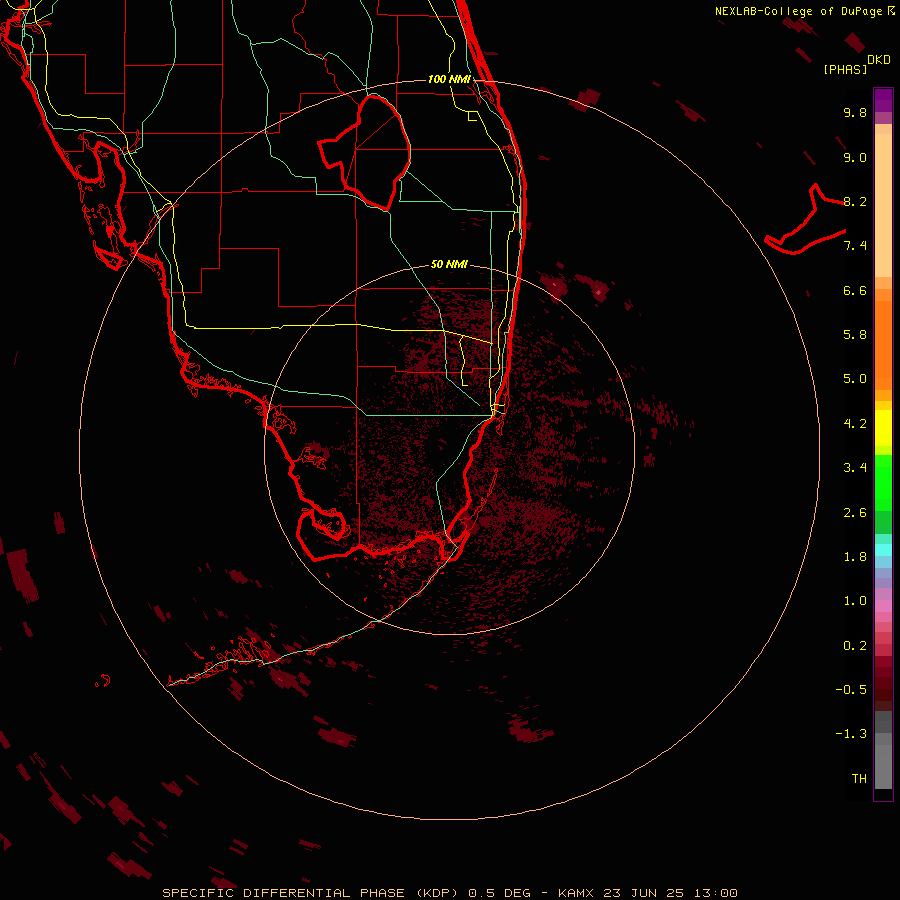900x900 pixels.
Task: Click the DKD label above the color scale
Action: click(x=879, y=59)
